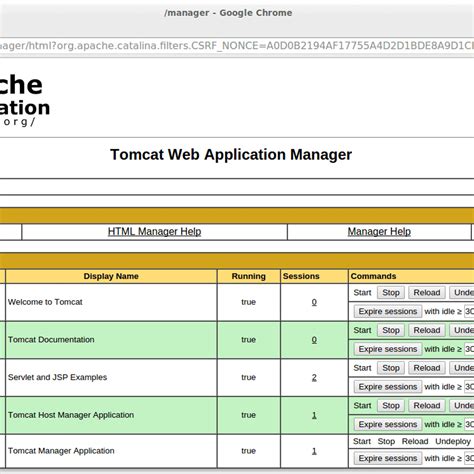This screenshot has width=474, height=474.
Task: Undeploy the Tomcat Documentation application
Action: click(x=462, y=330)
